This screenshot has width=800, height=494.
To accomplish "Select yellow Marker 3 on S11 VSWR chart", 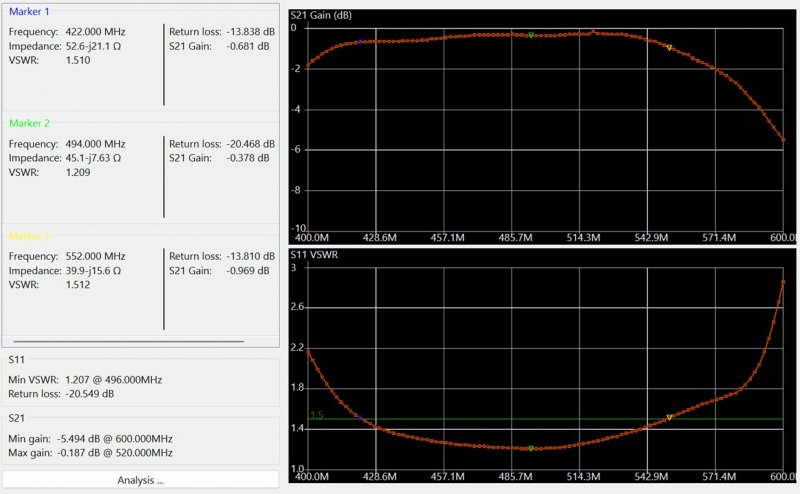I will (x=669, y=417).
